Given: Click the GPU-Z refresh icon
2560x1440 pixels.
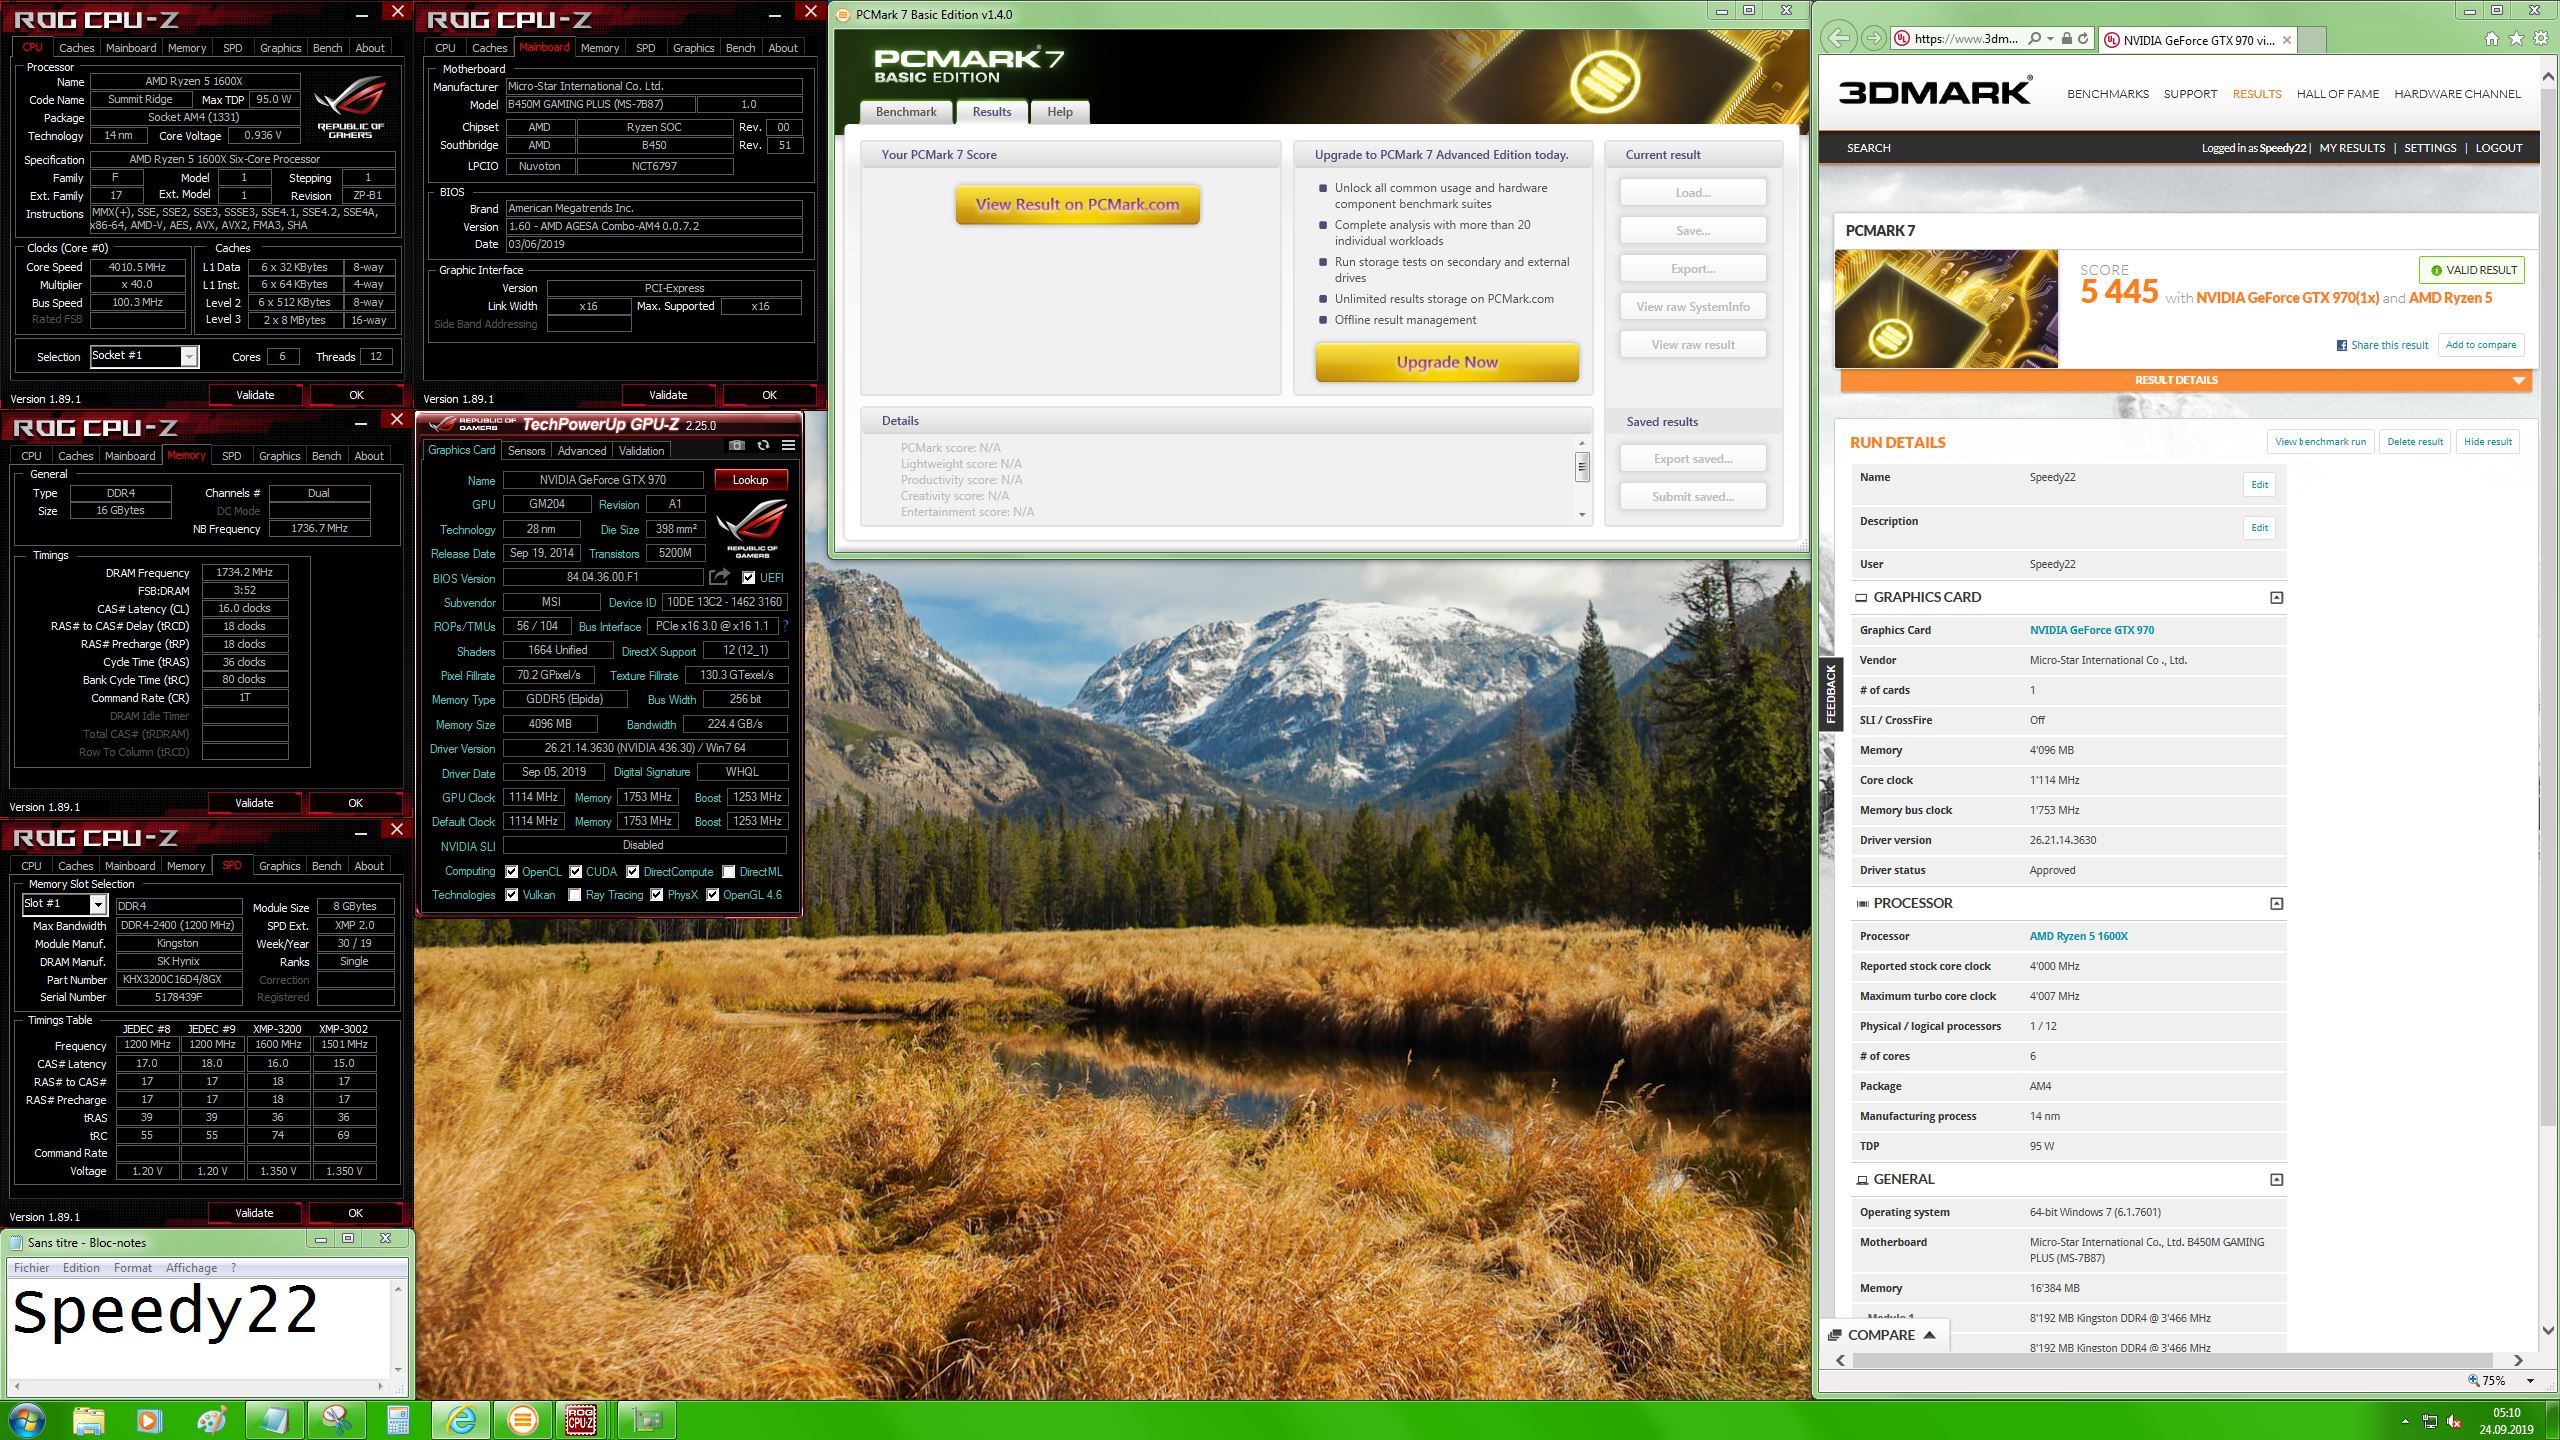Looking at the screenshot, I should (763, 445).
